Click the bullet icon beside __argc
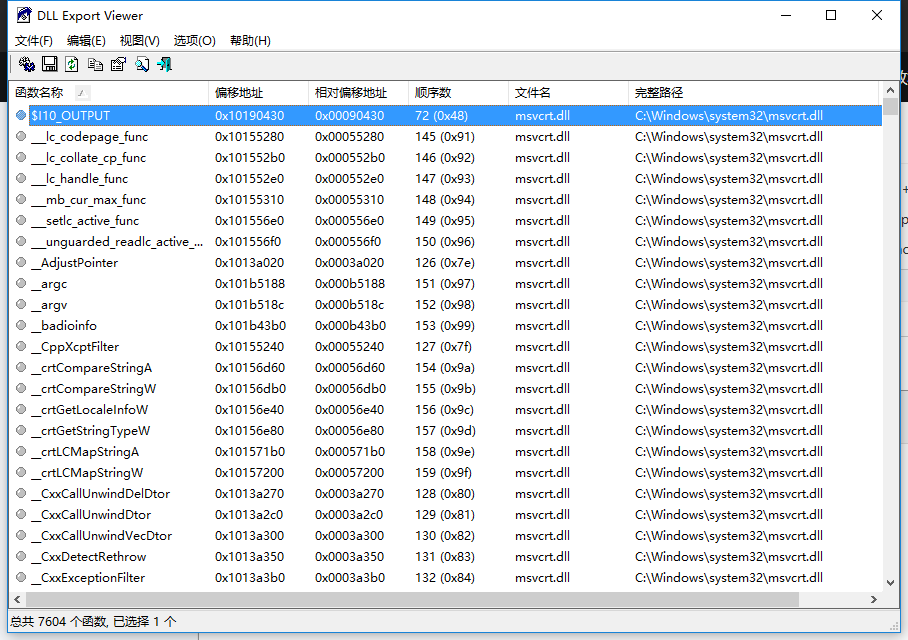 coord(21,283)
